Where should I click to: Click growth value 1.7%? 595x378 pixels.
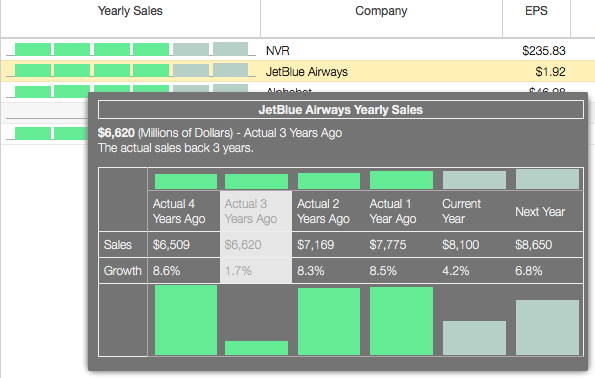(x=238, y=271)
